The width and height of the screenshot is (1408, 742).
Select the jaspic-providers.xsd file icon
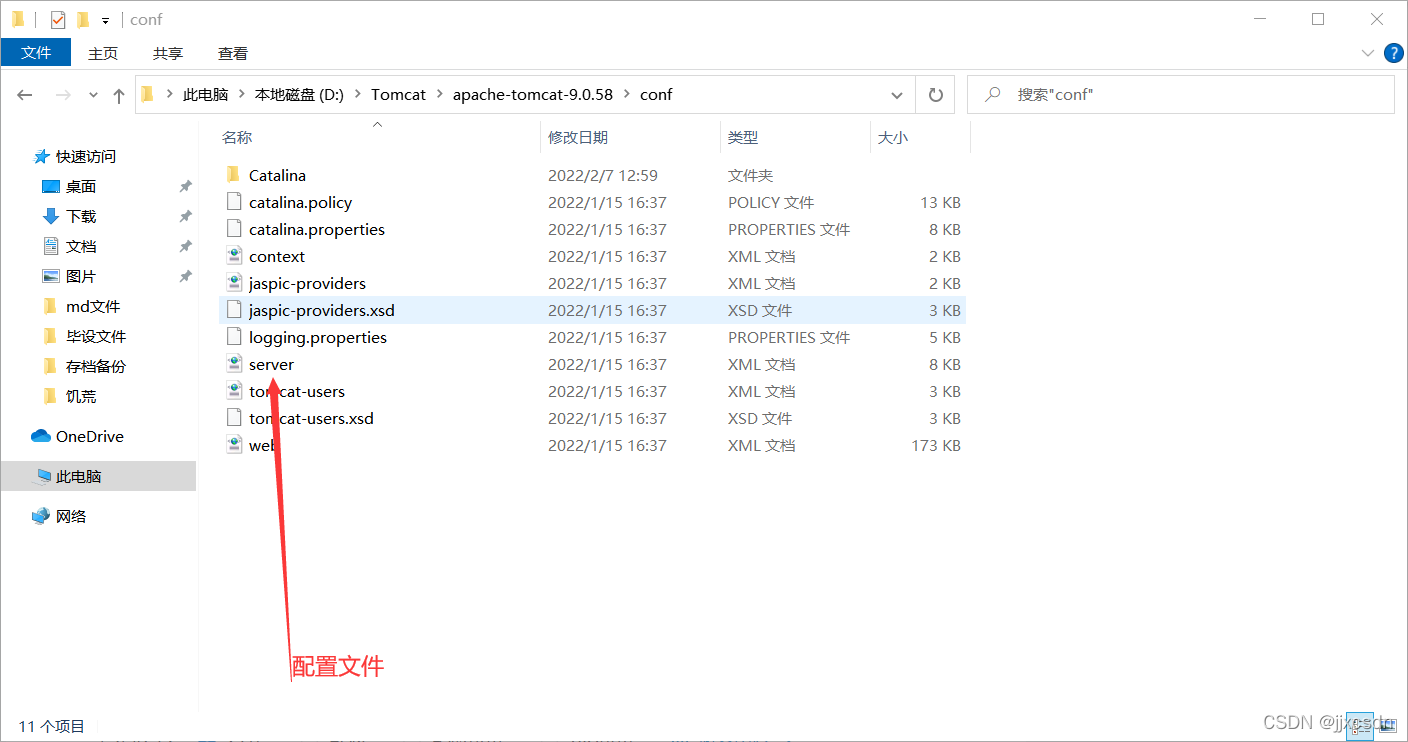tap(234, 310)
